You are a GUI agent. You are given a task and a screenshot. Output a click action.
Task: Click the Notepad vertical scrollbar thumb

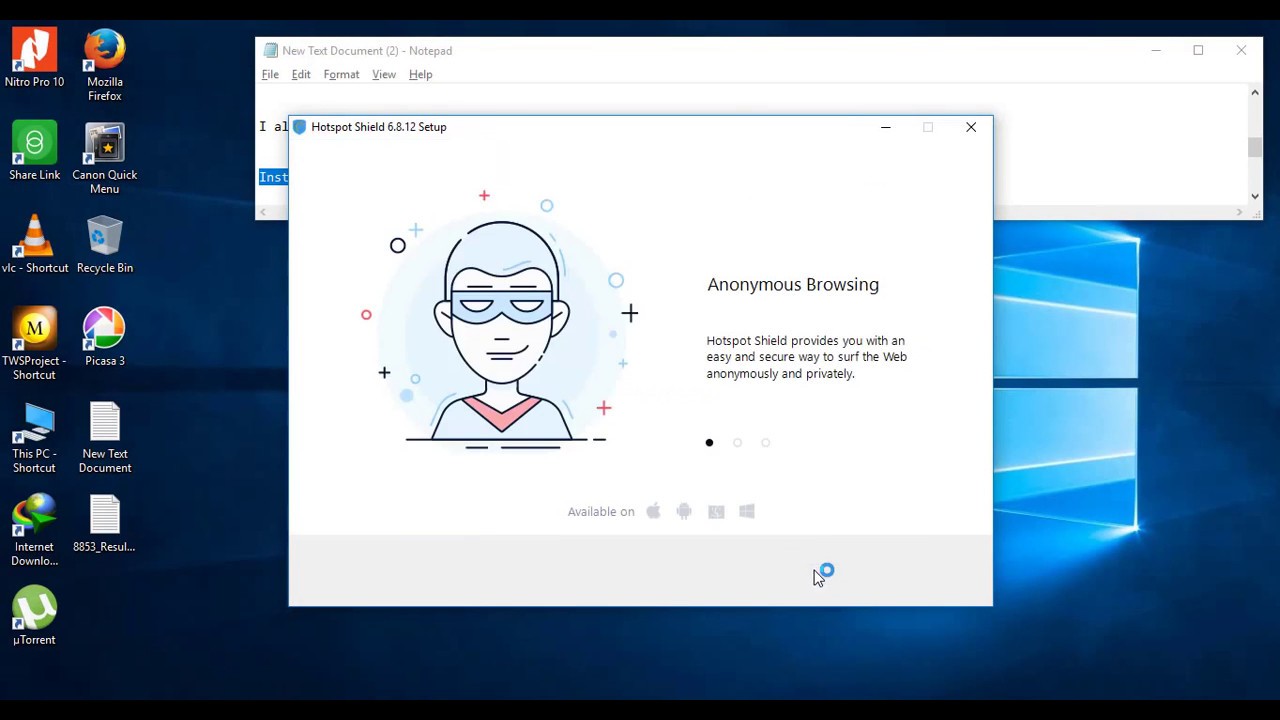coord(1254,148)
